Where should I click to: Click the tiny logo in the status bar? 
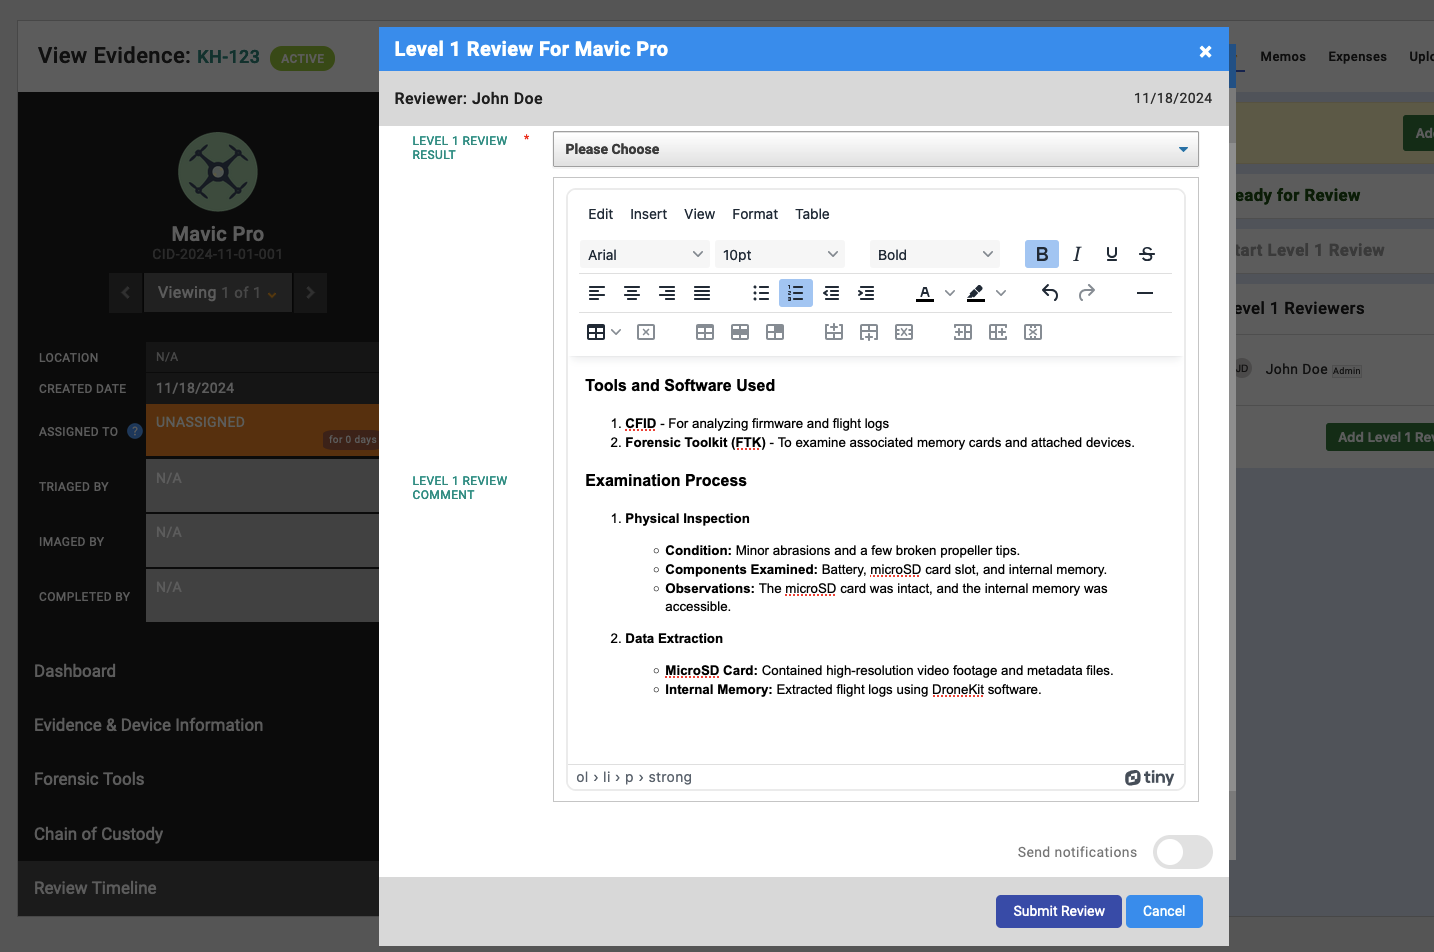point(1149,777)
